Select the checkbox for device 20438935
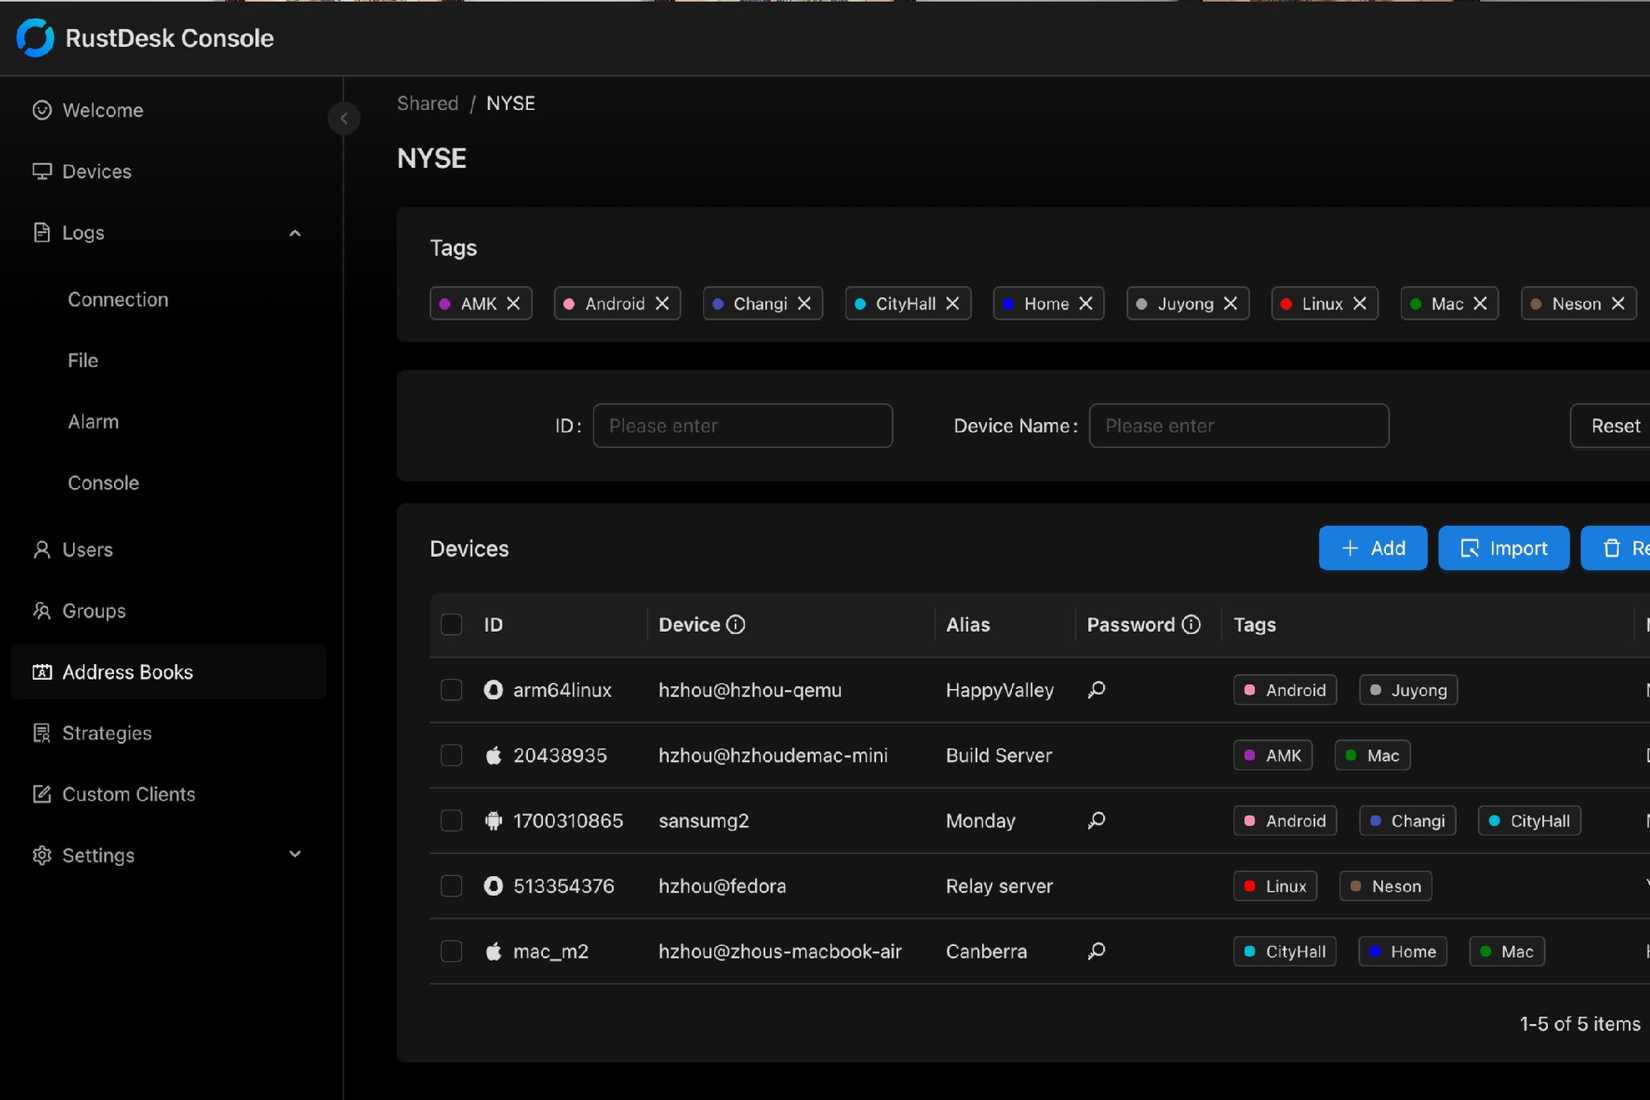Screen dimensions: 1650x1100 click(451, 755)
